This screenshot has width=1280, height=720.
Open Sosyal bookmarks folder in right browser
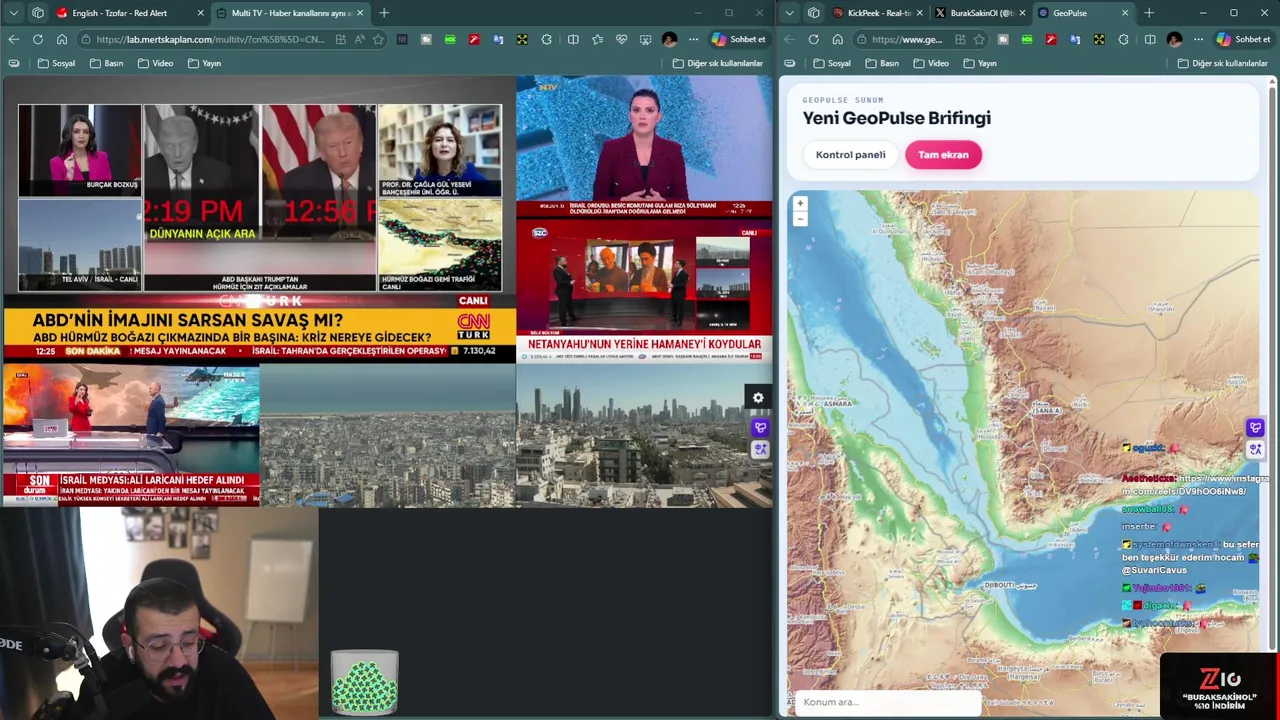pyautogui.click(x=832, y=63)
